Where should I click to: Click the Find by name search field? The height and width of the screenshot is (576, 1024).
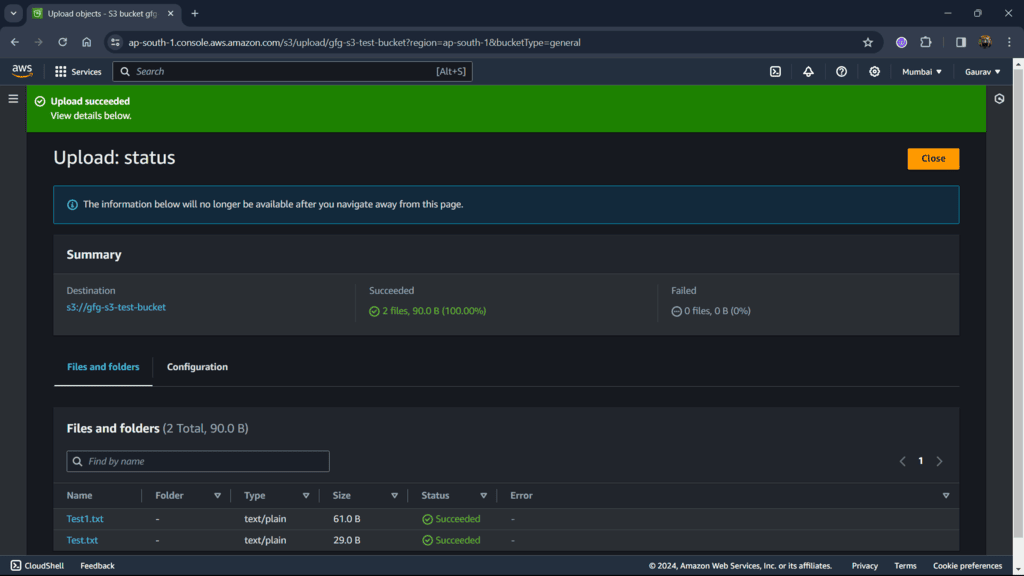tap(198, 461)
